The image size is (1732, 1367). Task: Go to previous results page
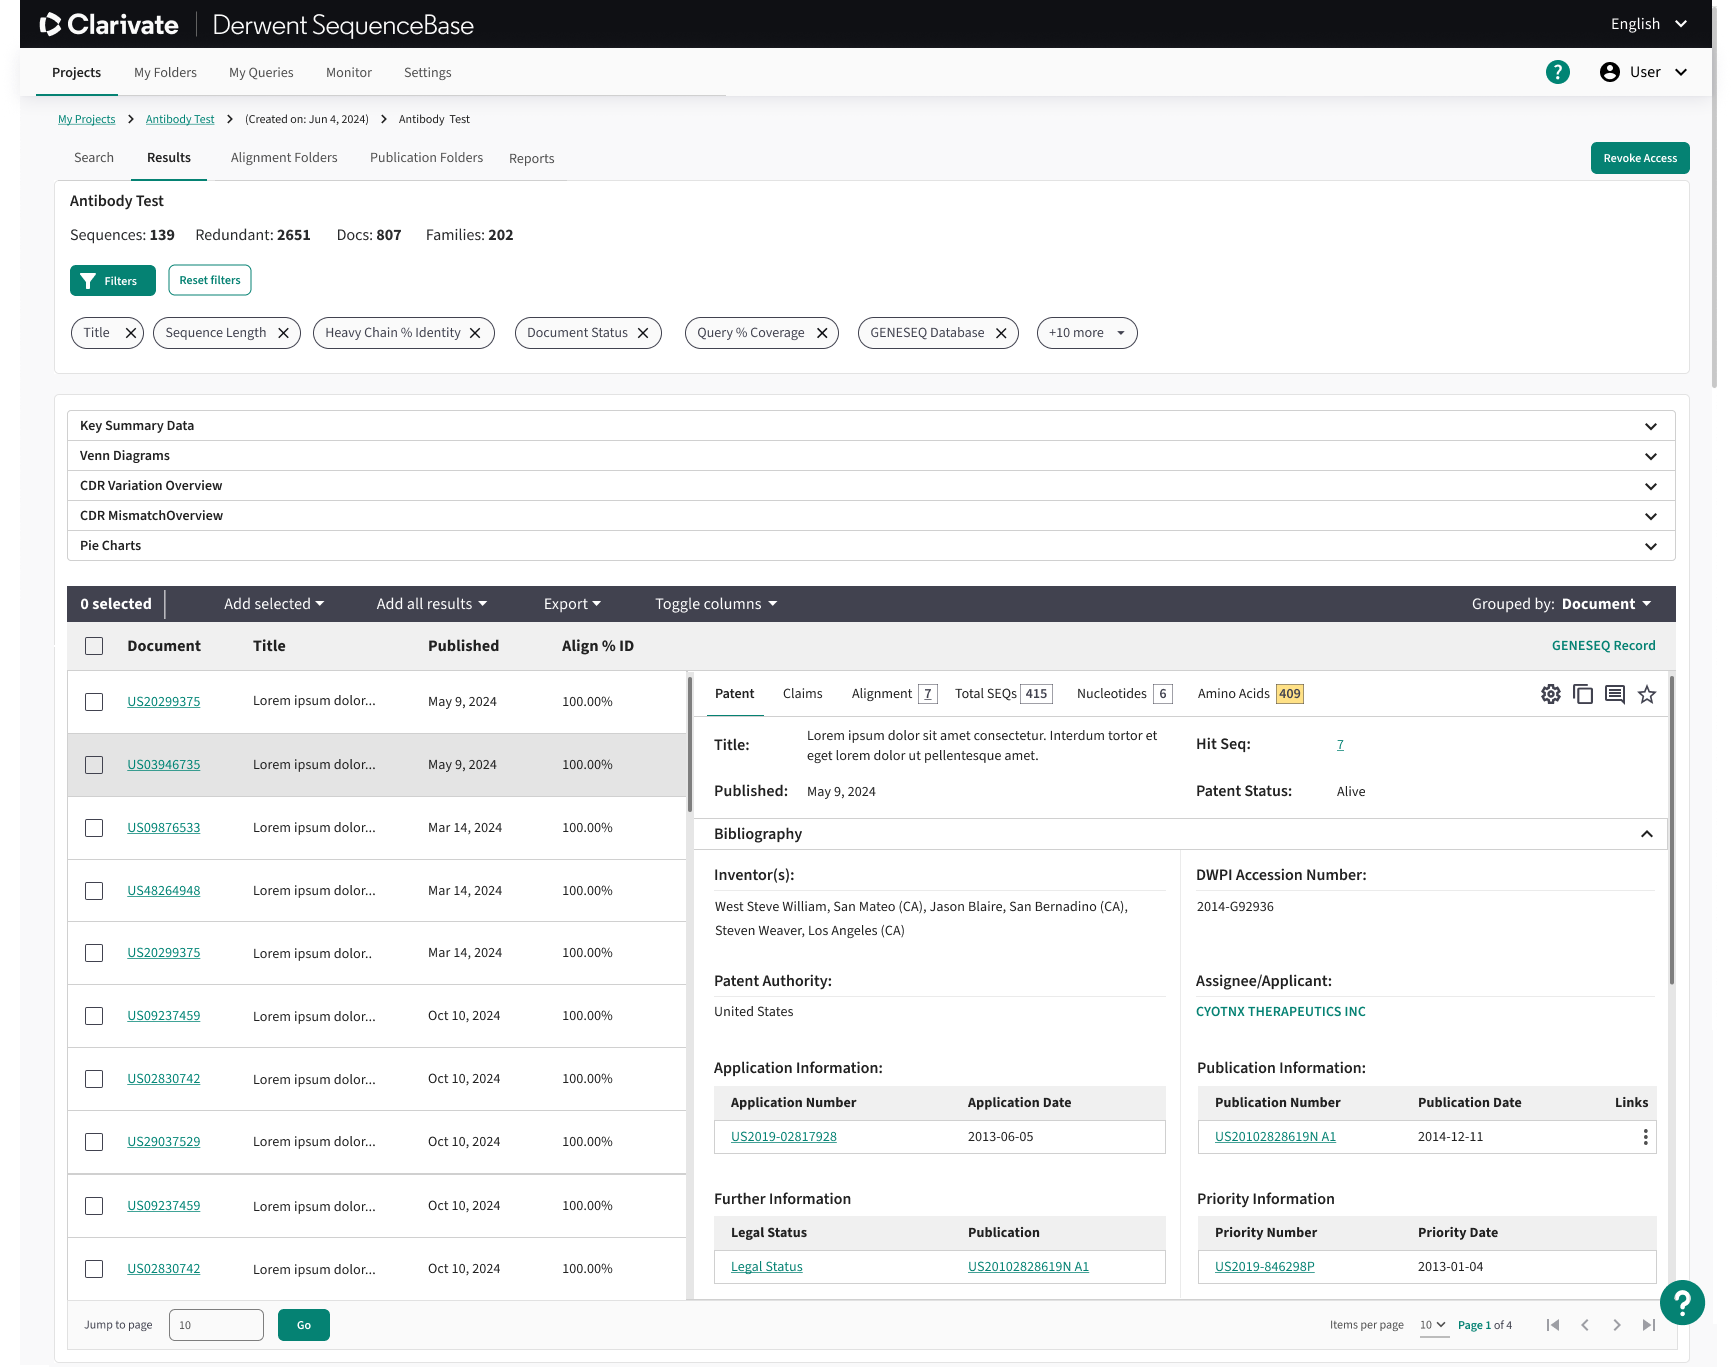pos(1585,1325)
